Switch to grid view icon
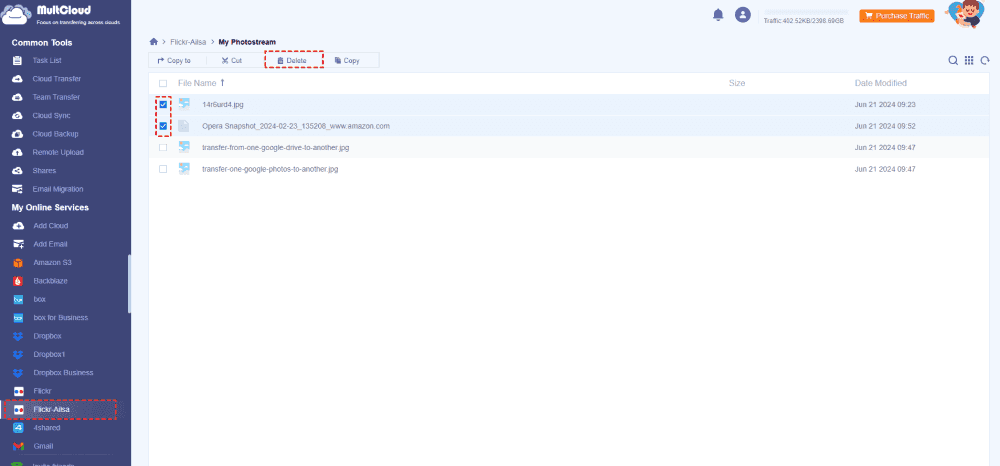Screen dimensions: 1000x466 [x=969, y=61]
